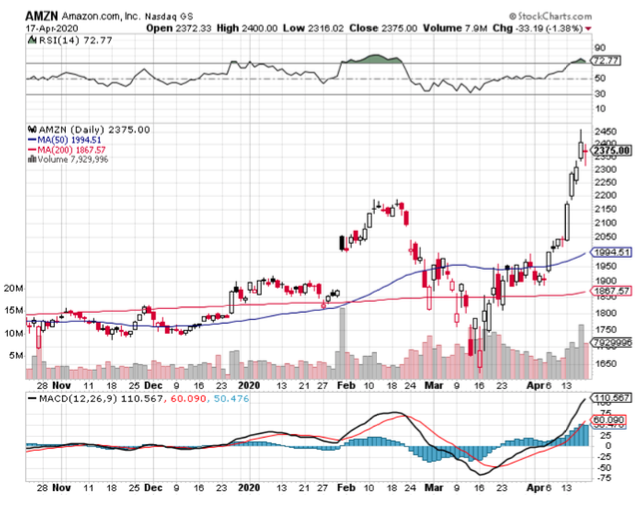
Task: Click the 90 label on the RSI axis
Action: pos(600,48)
